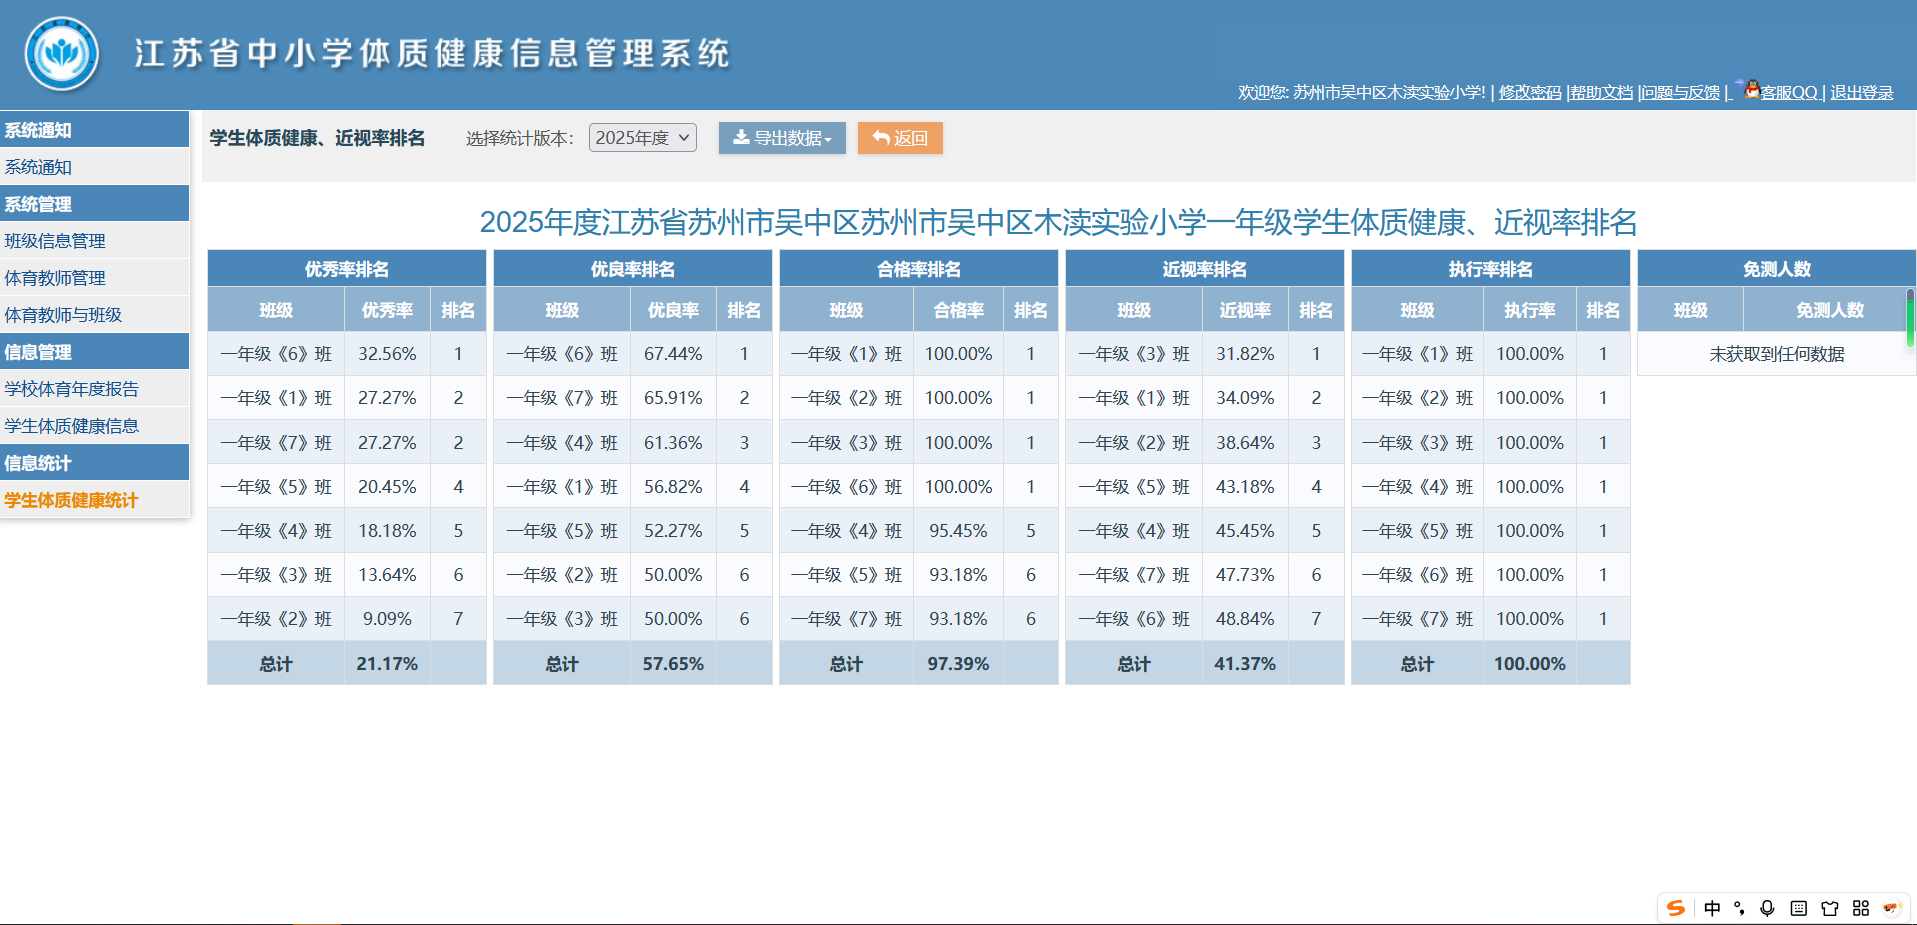Screen dimensions: 1917x925
Task: Open the Sogou soft keyboard icon
Action: [1797, 908]
